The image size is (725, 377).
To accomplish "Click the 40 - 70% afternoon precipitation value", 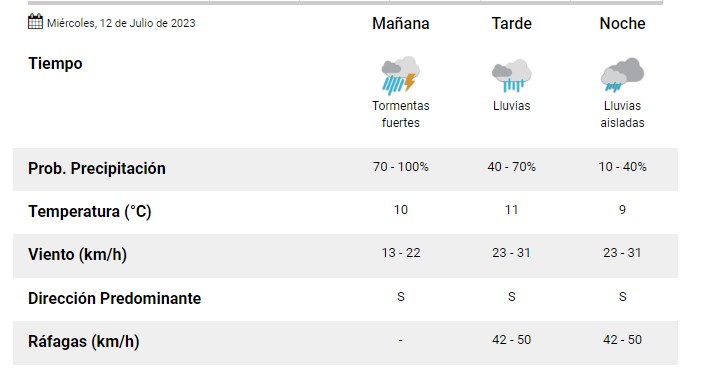I will (511, 167).
